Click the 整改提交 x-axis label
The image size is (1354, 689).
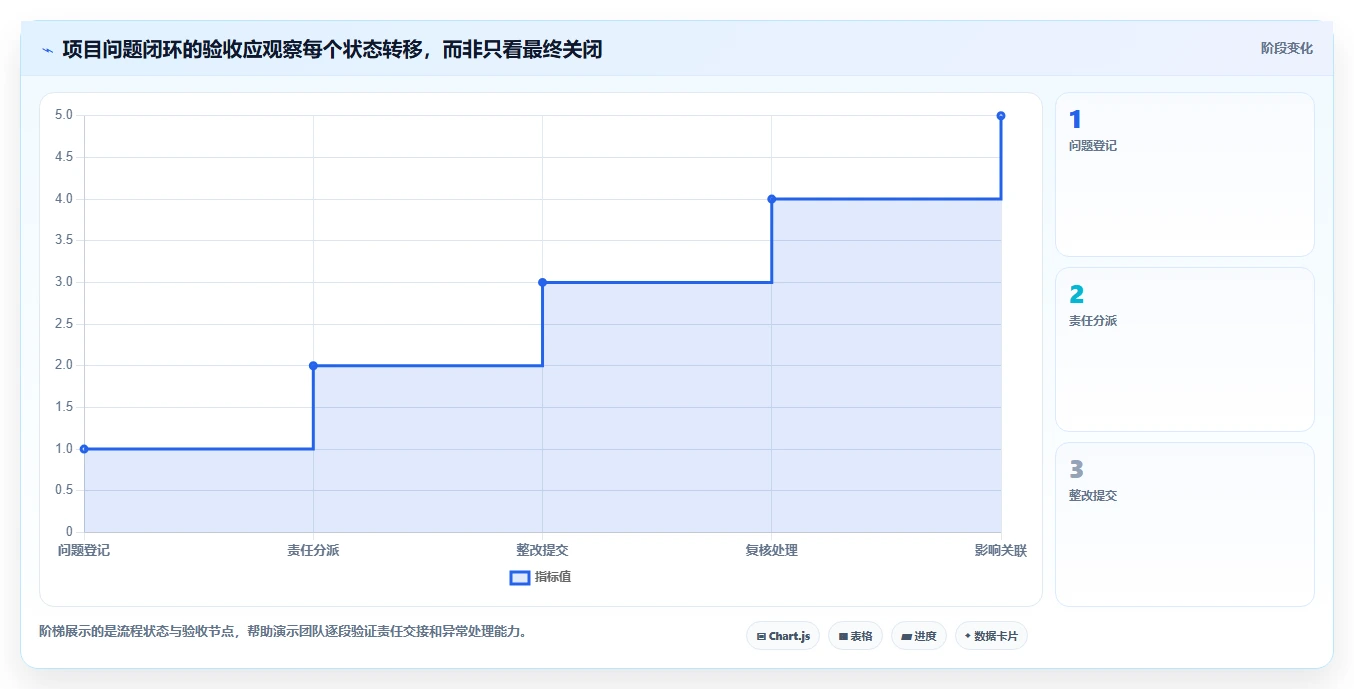click(542, 550)
